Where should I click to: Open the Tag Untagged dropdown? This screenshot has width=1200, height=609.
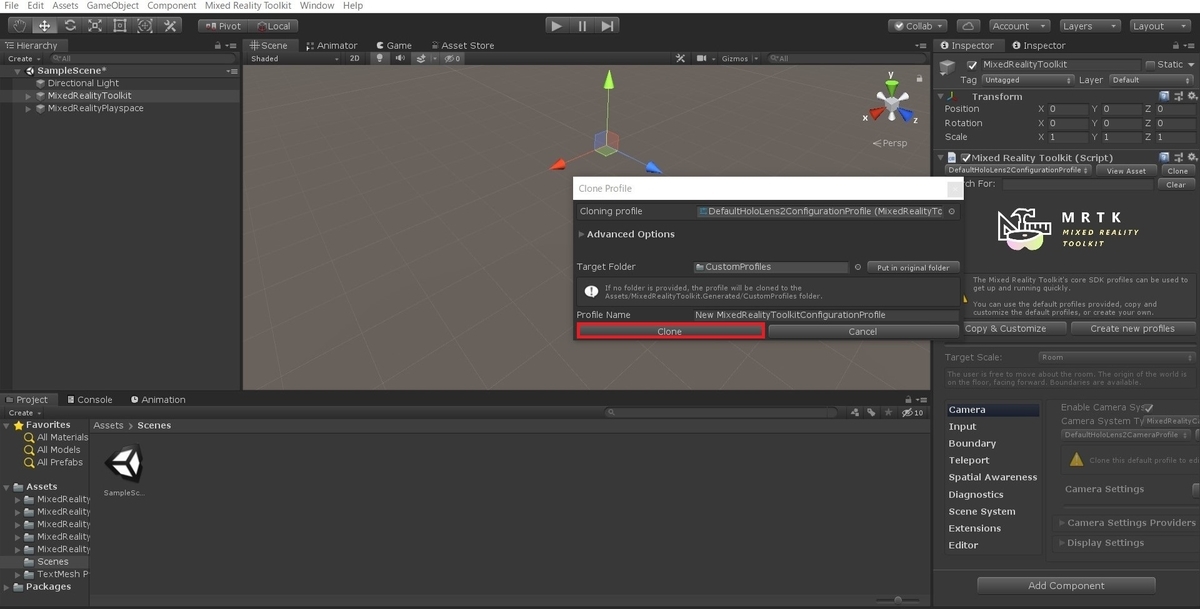pos(1027,80)
